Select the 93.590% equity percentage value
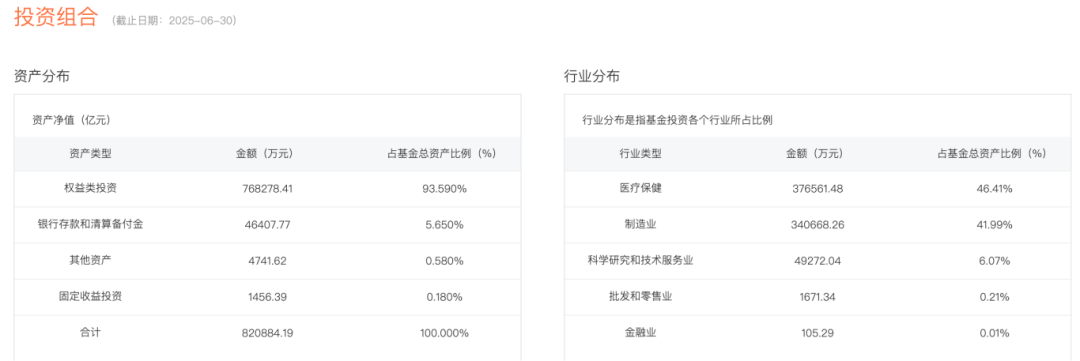 444,188
